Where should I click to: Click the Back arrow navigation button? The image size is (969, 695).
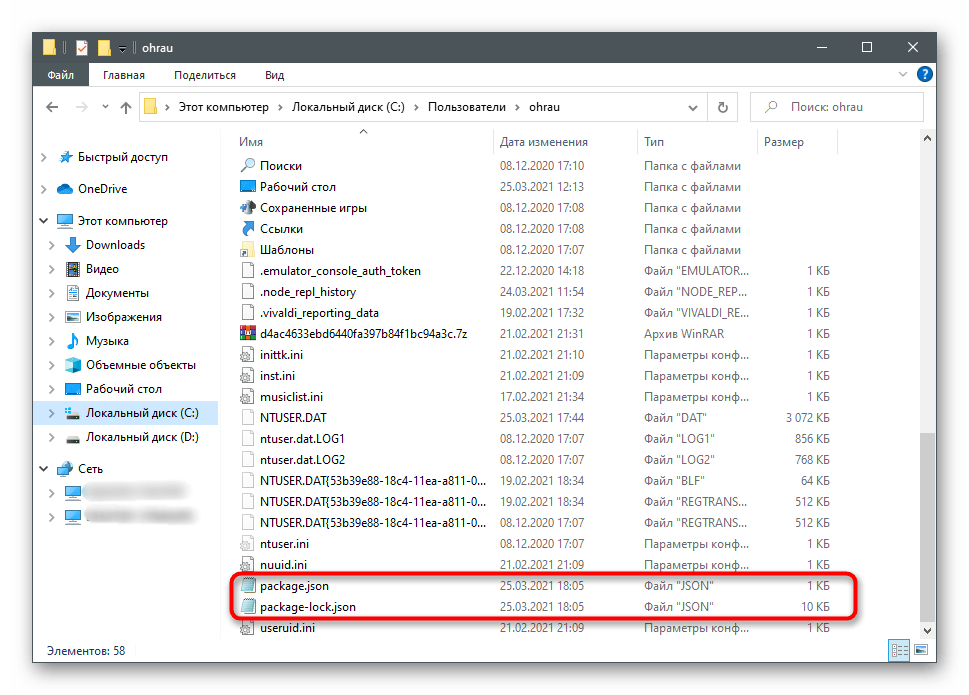[x=52, y=107]
